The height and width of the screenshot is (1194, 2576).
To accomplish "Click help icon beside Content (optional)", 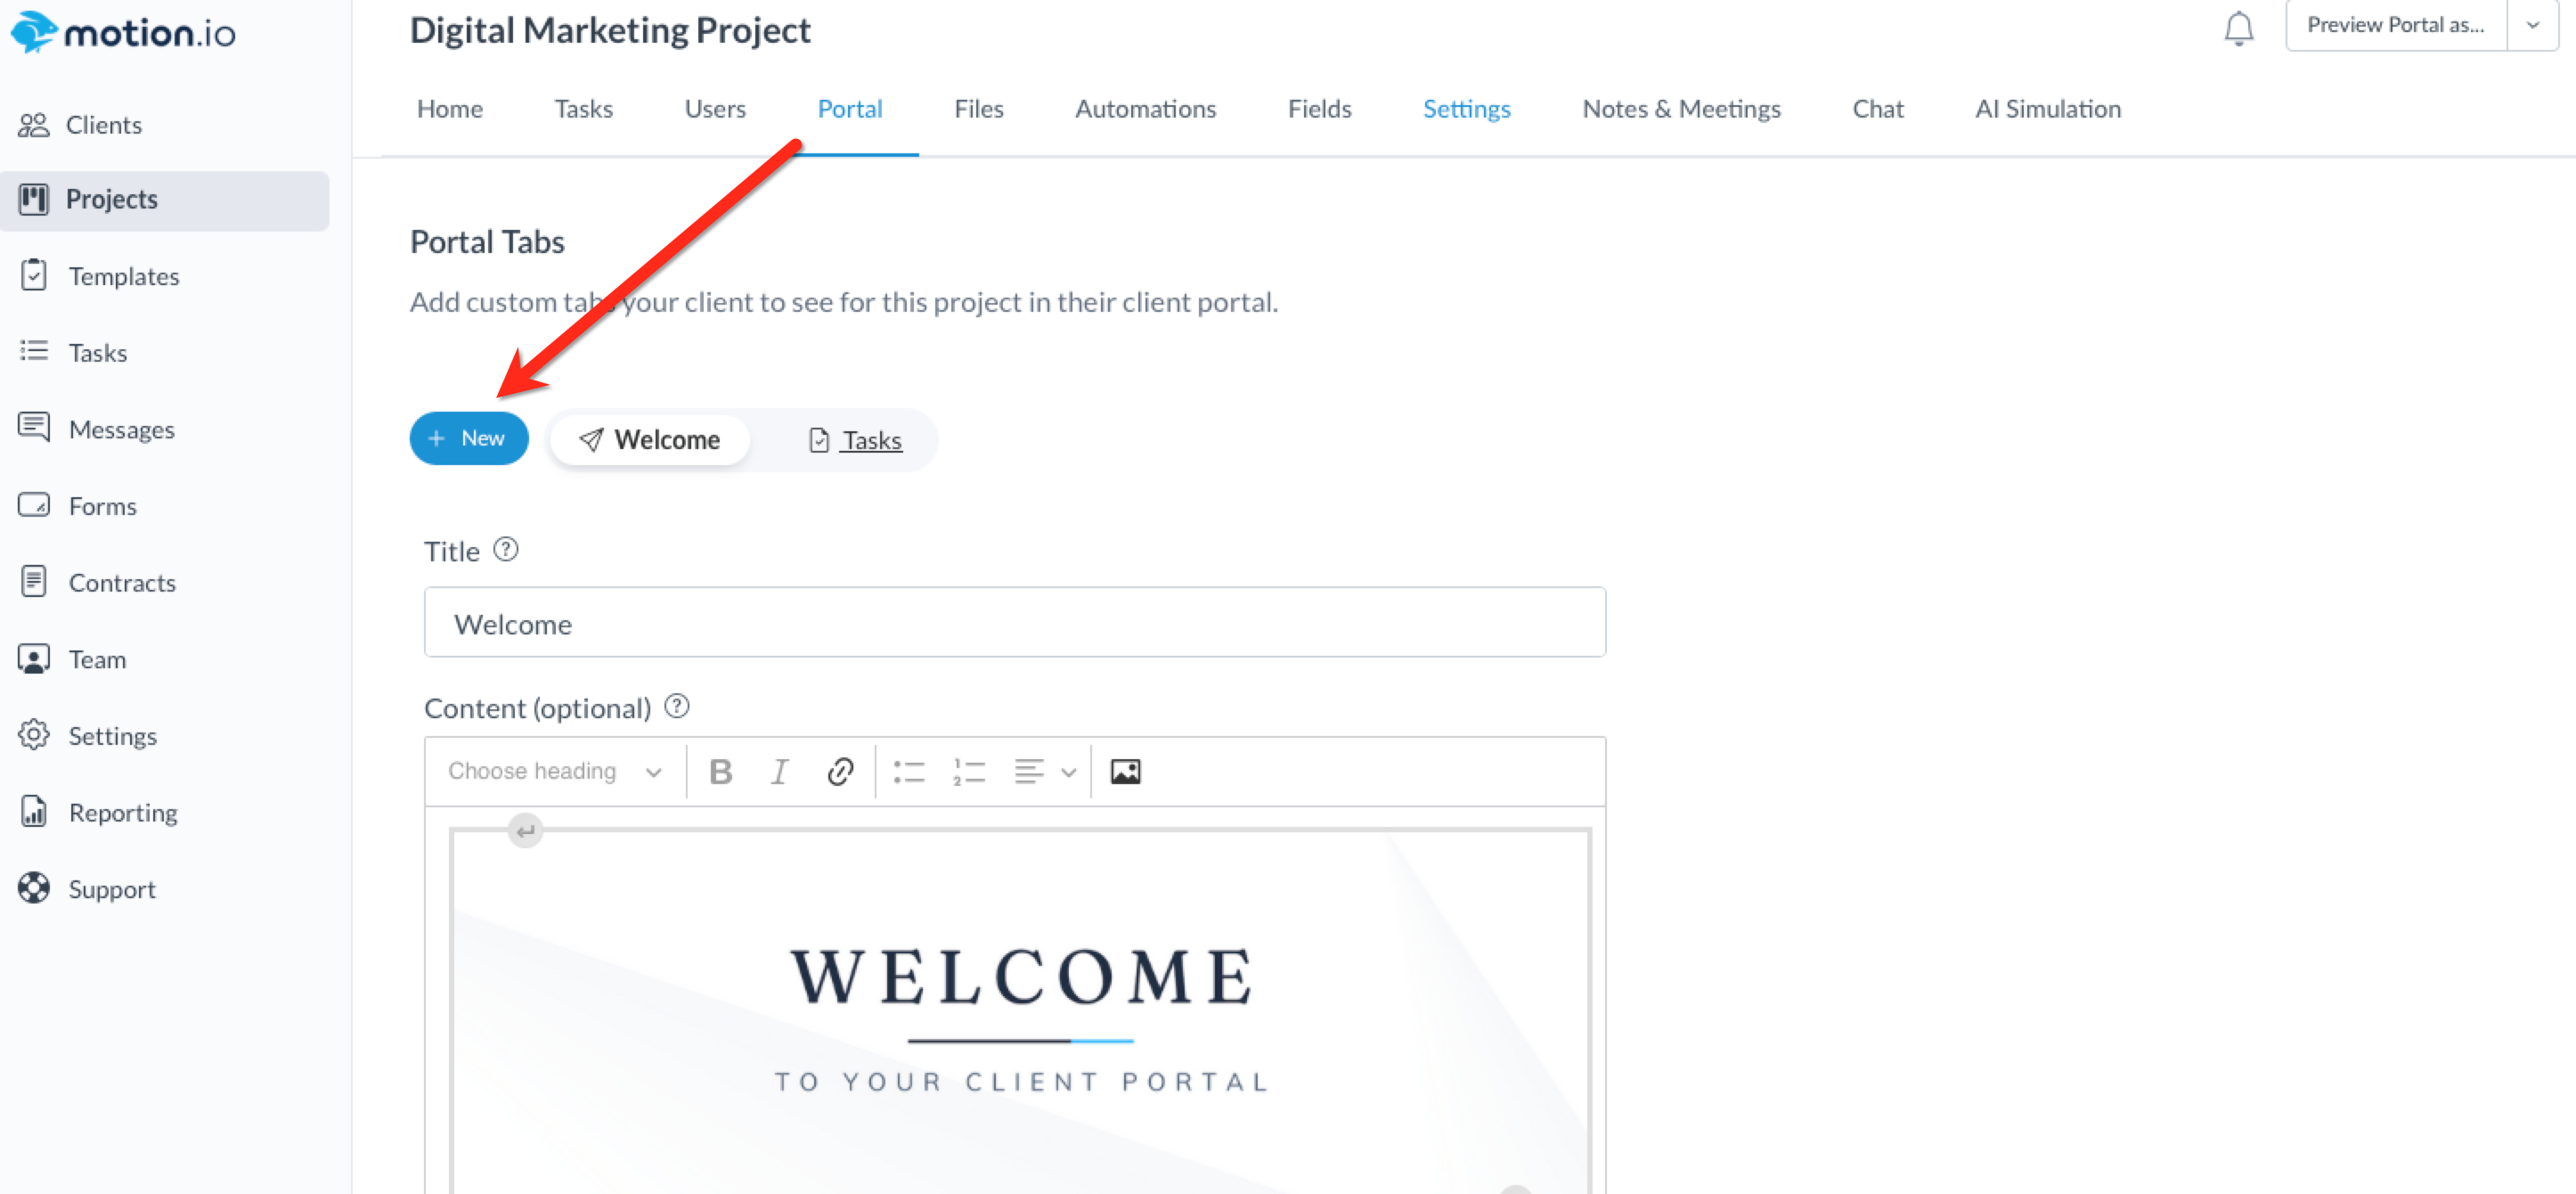I will [677, 706].
